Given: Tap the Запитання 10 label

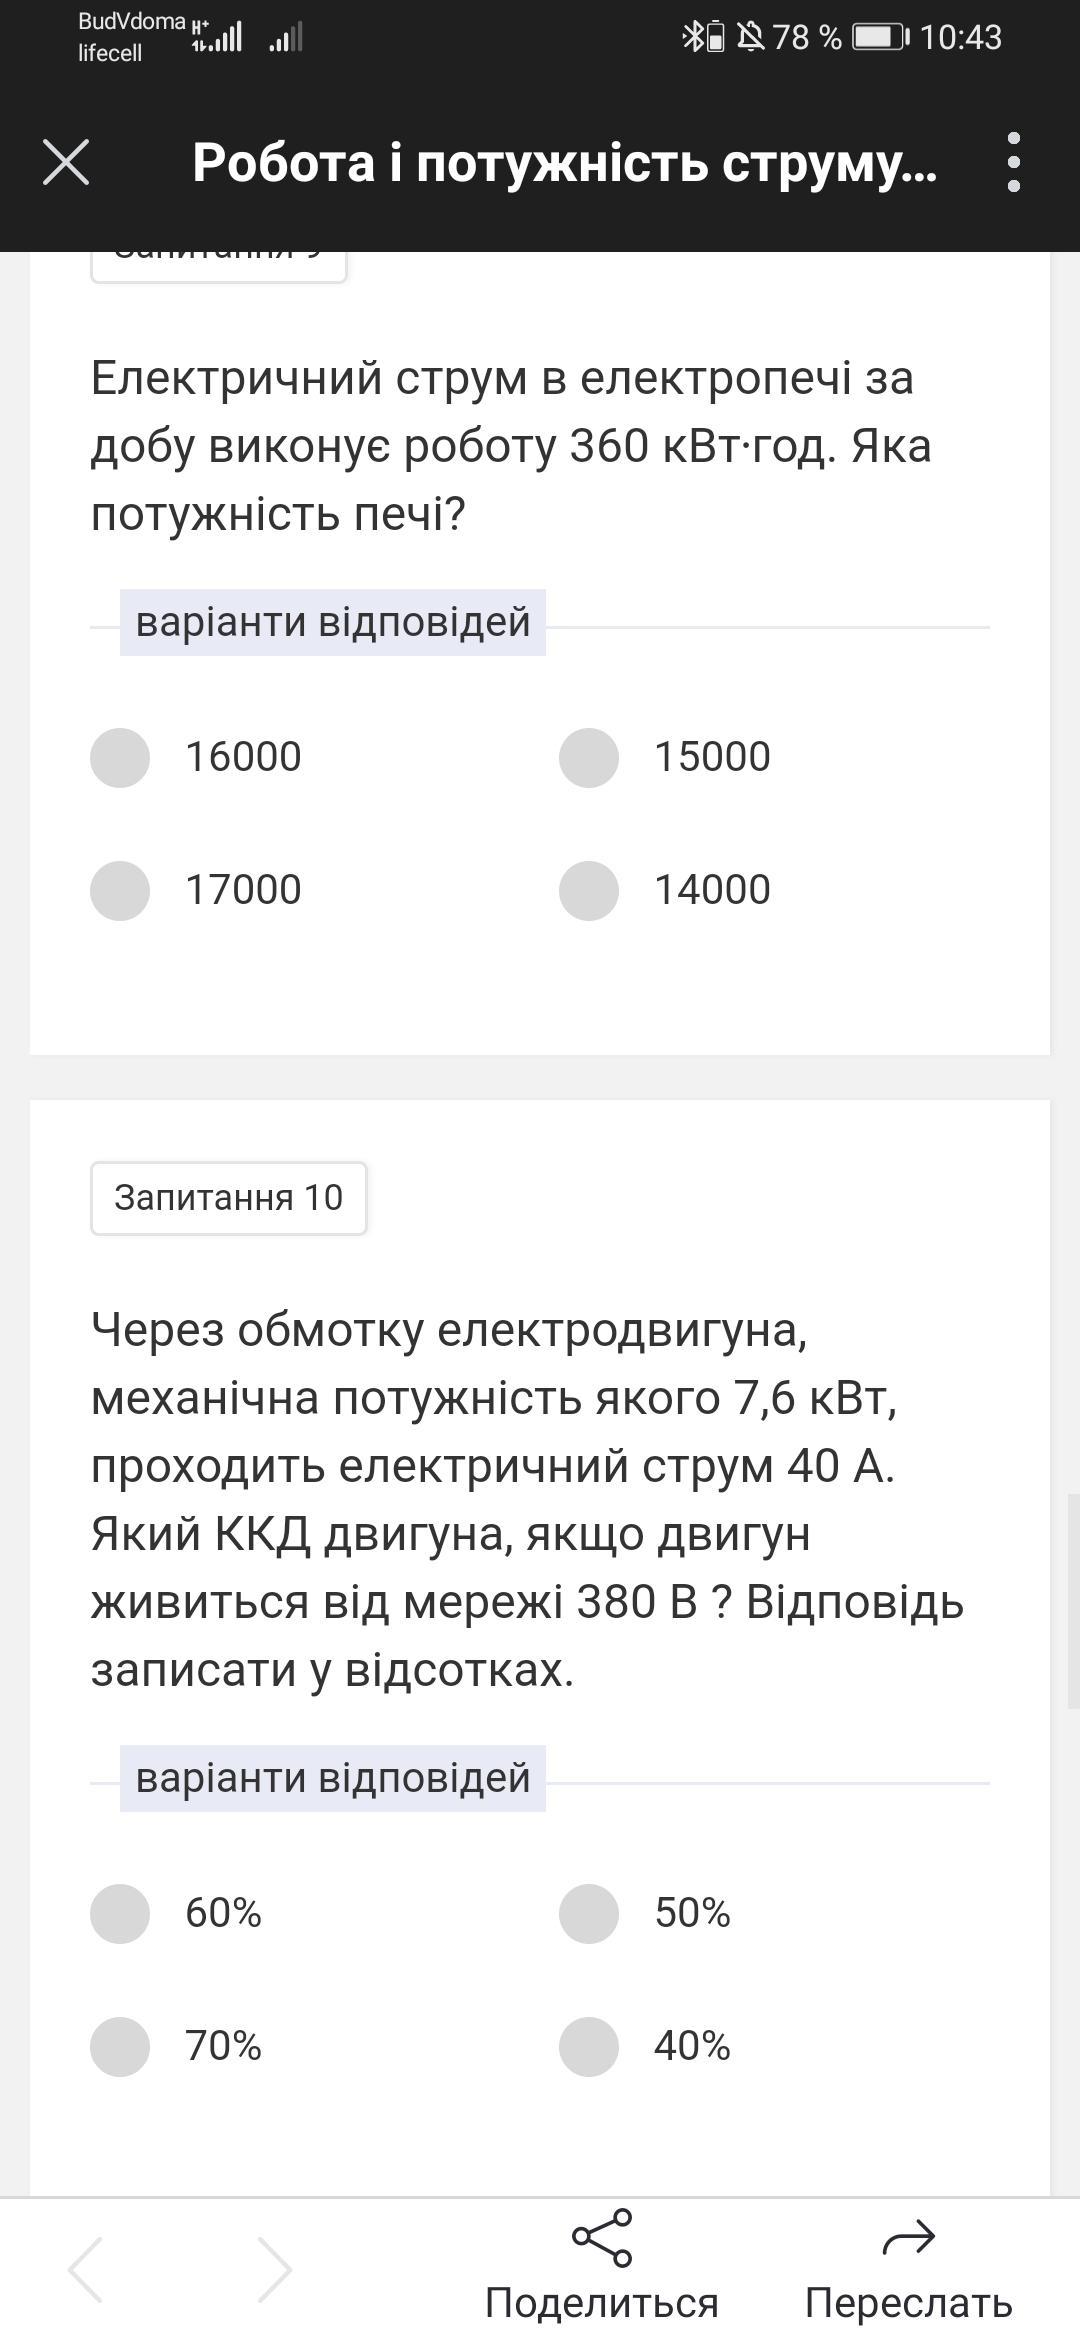Looking at the screenshot, I should click(228, 1198).
